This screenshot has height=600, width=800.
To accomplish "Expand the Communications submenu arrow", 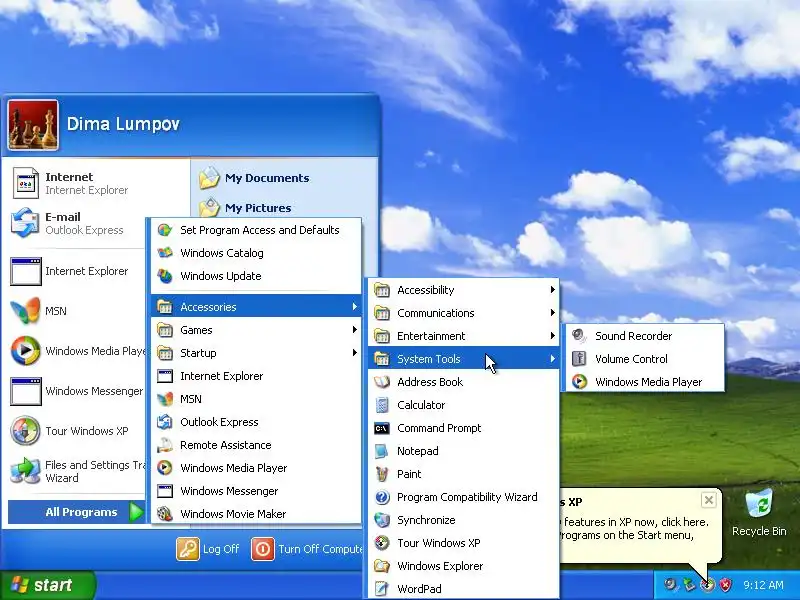I will [x=553, y=313].
